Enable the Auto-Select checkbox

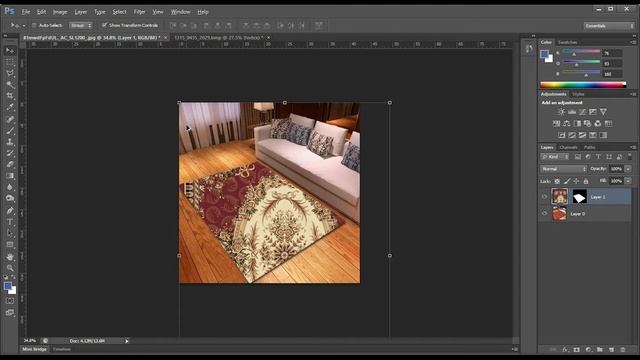(34, 25)
